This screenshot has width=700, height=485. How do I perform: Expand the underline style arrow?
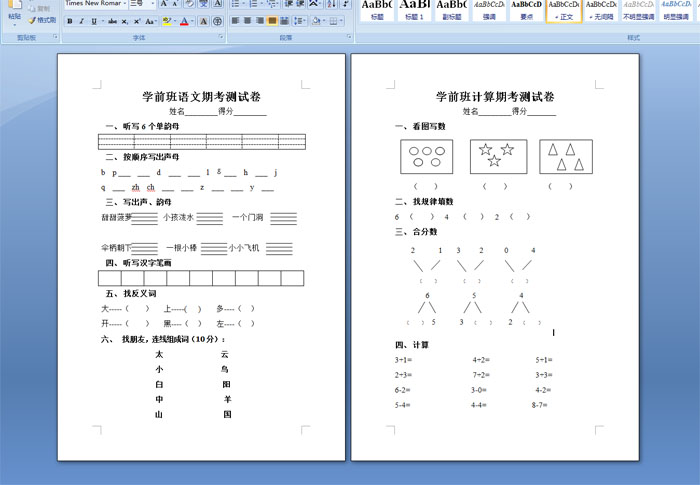tap(102, 21)
